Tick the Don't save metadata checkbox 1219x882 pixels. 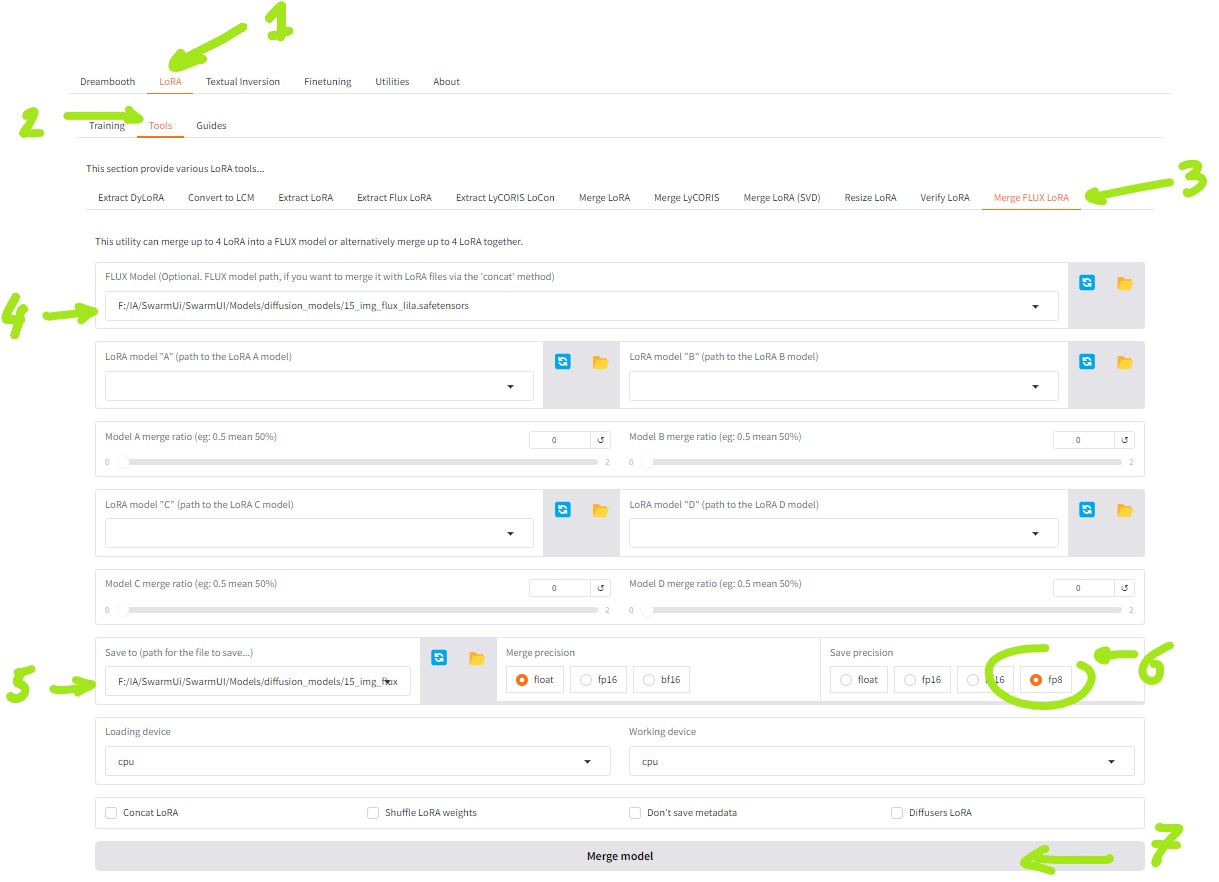tap(635, 813)
